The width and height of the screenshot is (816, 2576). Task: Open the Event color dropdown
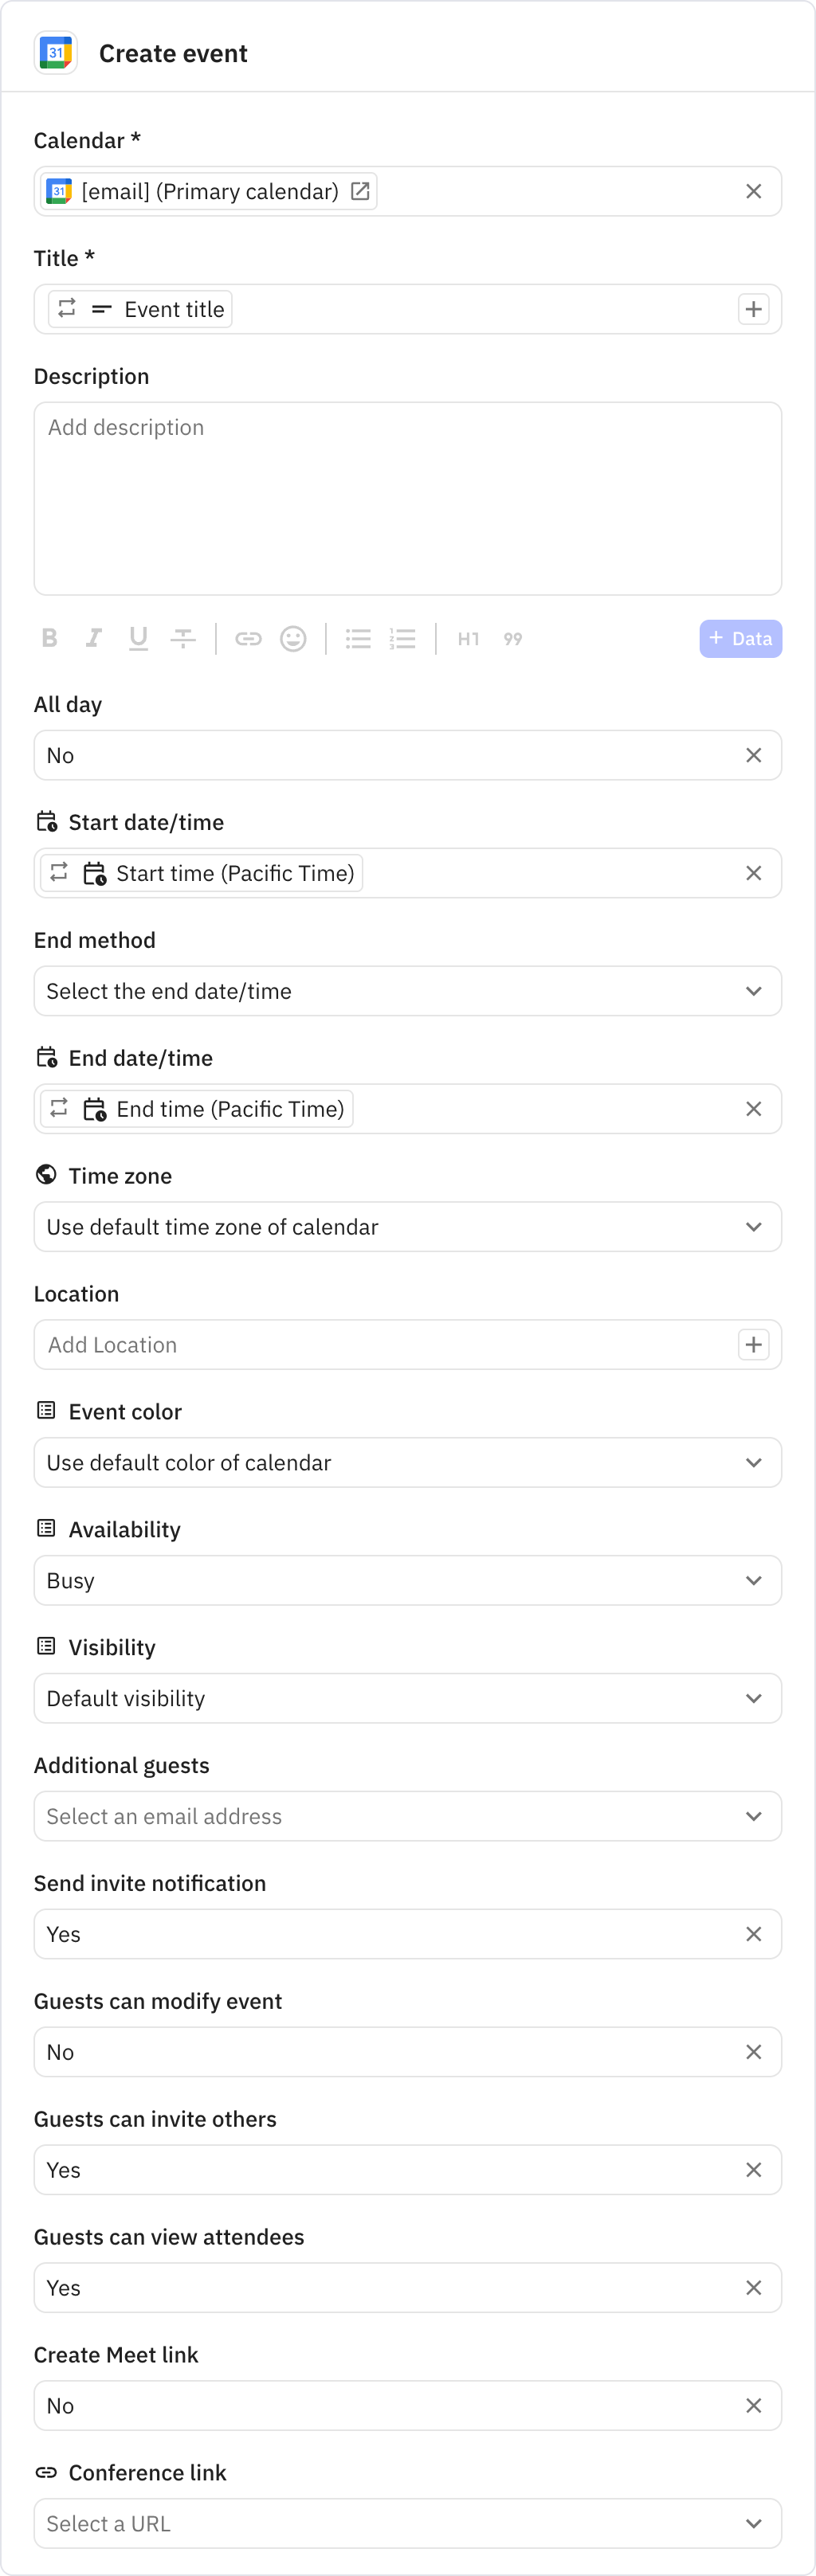pyautogui.click(x=754, y=1462)
